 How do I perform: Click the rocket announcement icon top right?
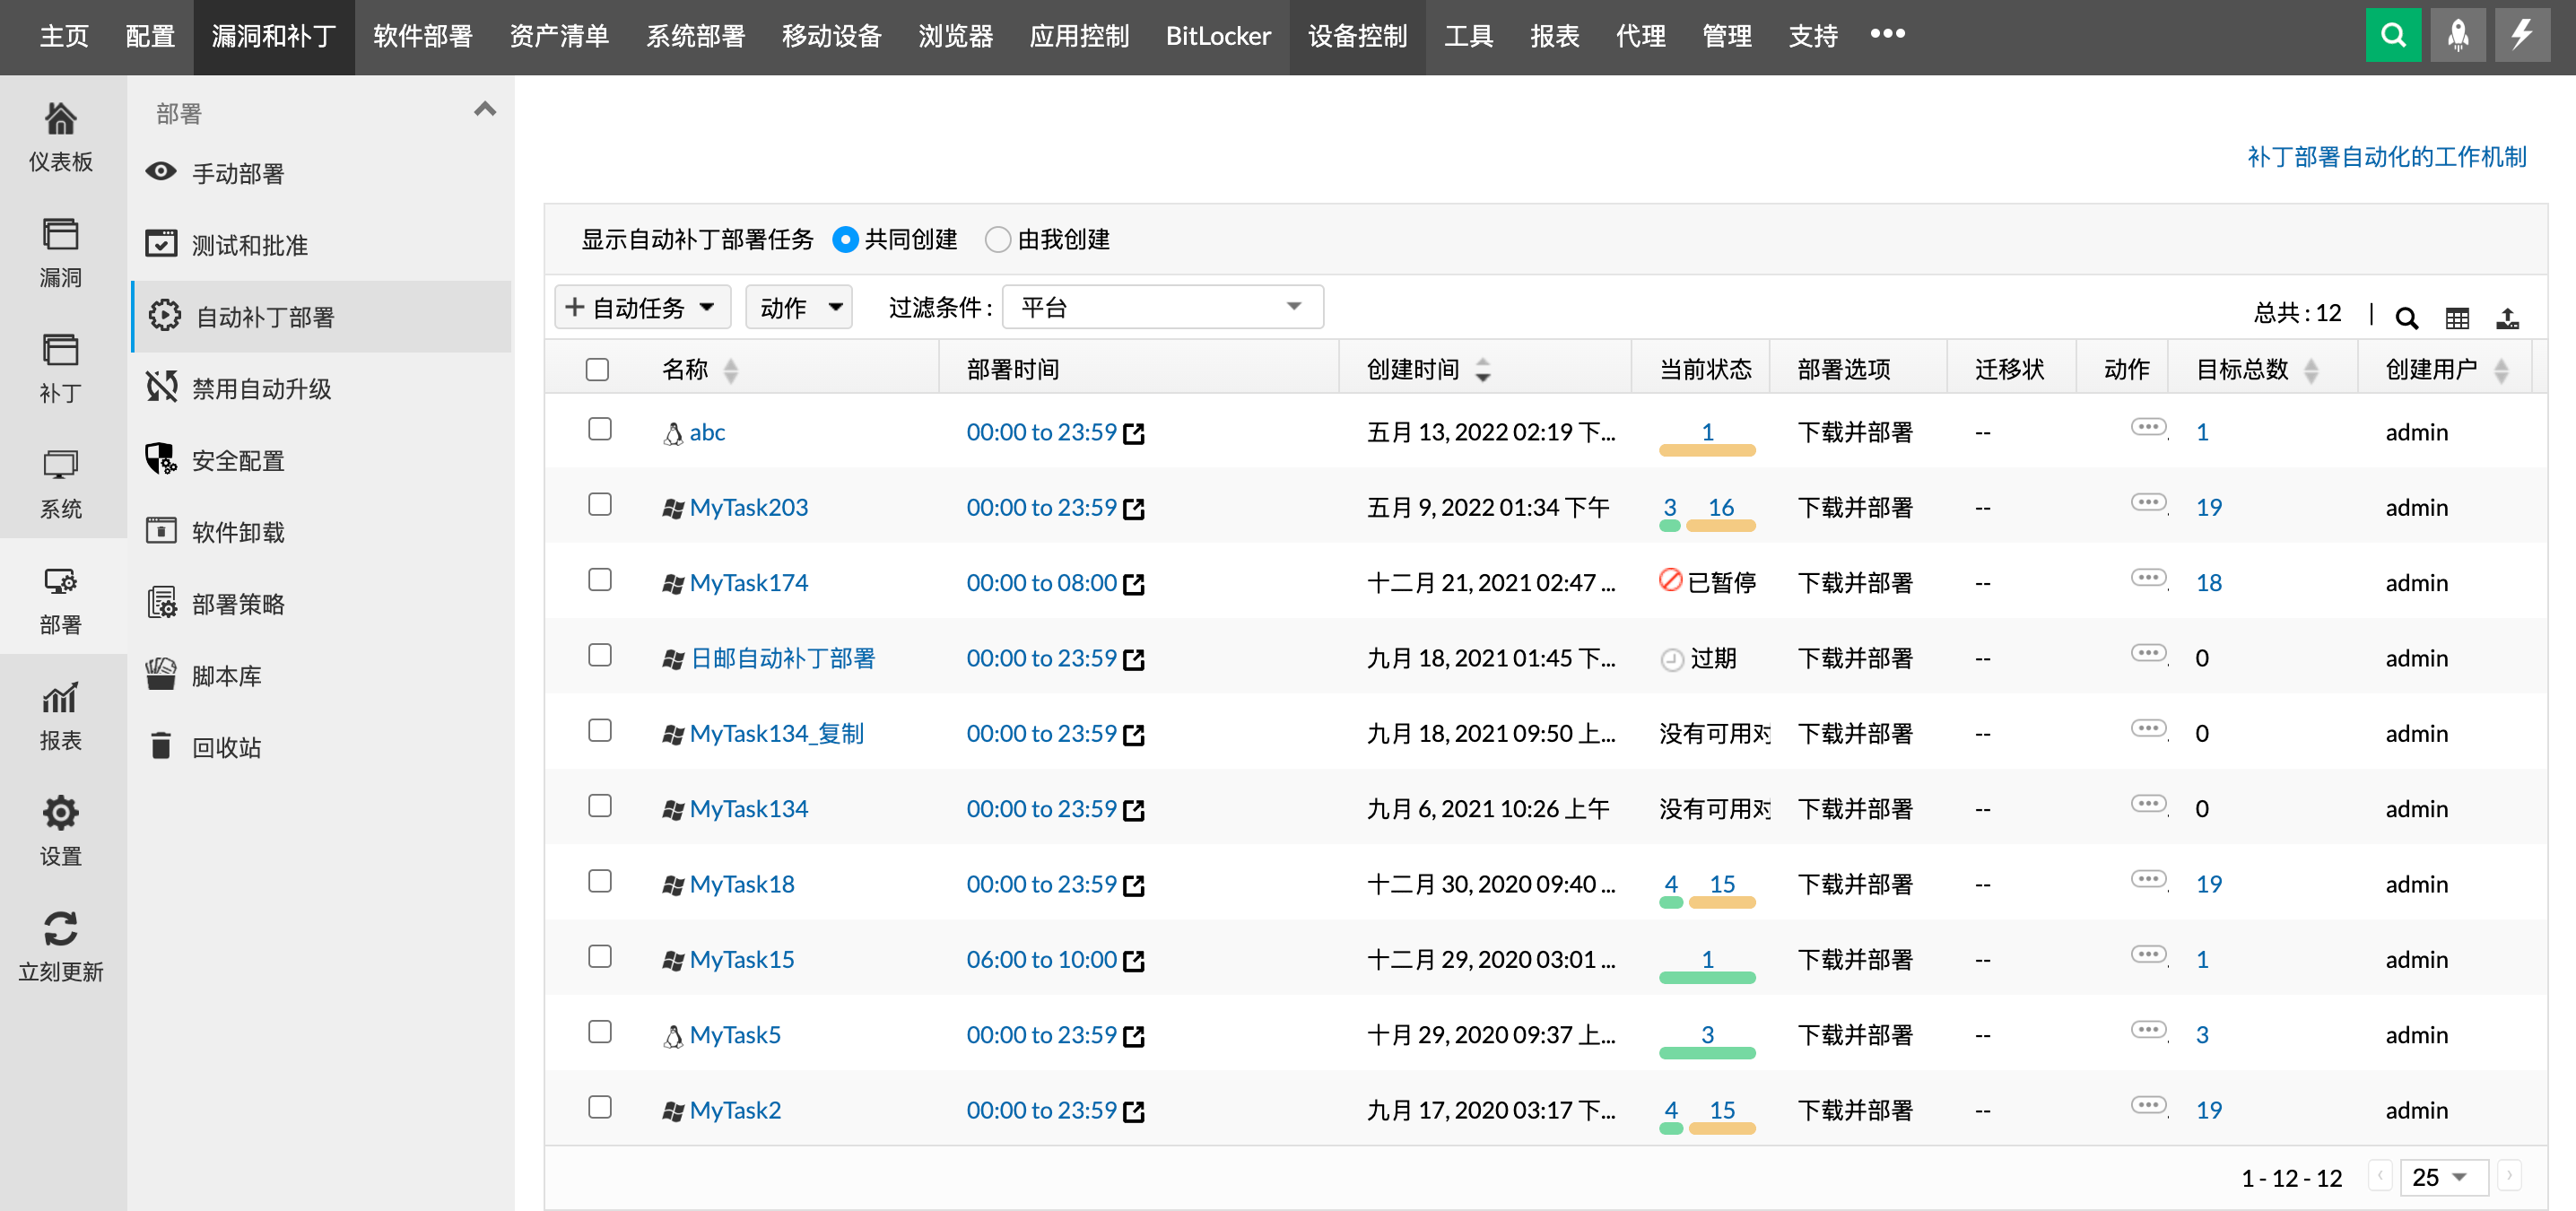click(2458, 34)
